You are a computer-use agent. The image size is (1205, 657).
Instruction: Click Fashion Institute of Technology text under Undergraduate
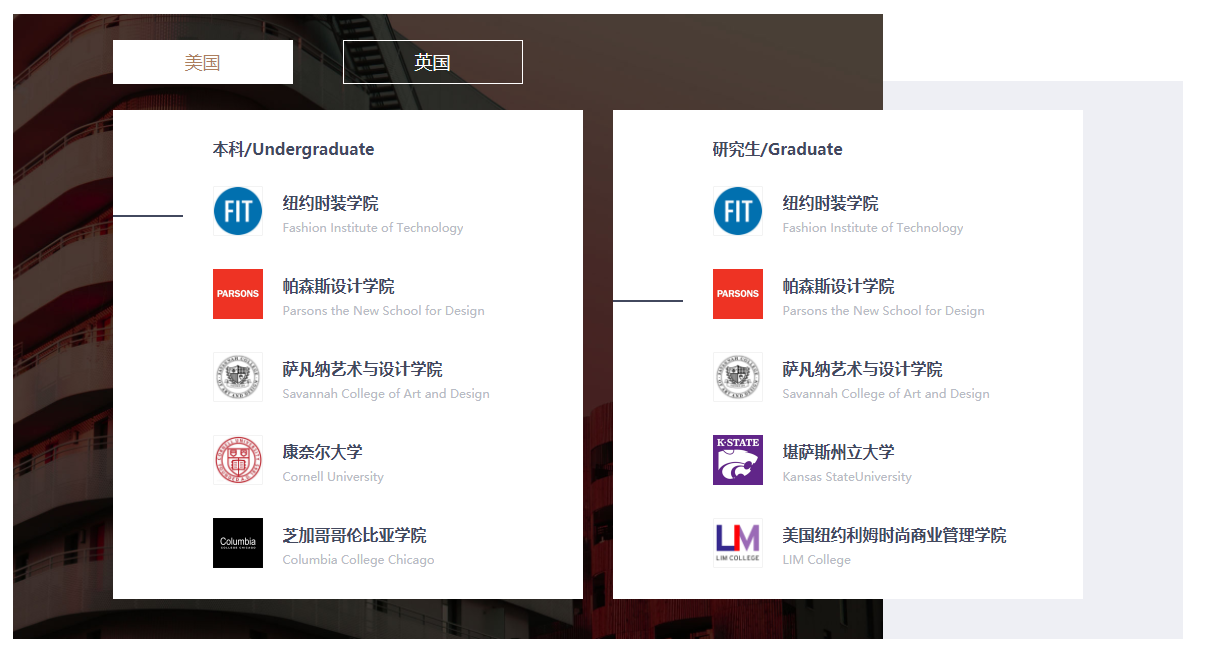(x=373, y=228)
